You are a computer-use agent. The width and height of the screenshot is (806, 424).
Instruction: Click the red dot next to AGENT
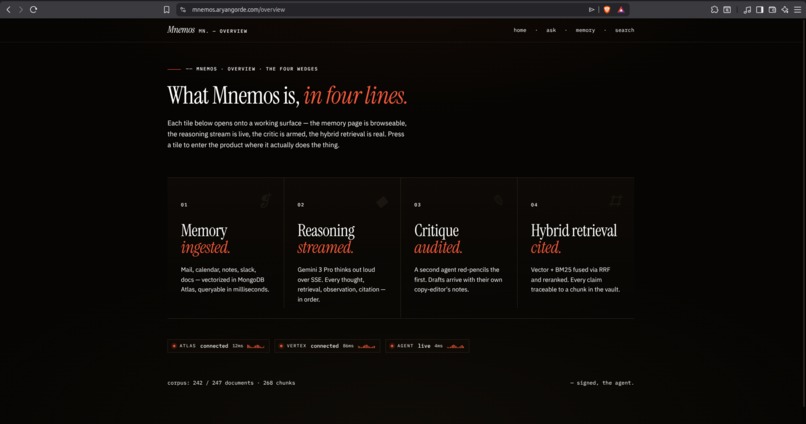[392, 346]
